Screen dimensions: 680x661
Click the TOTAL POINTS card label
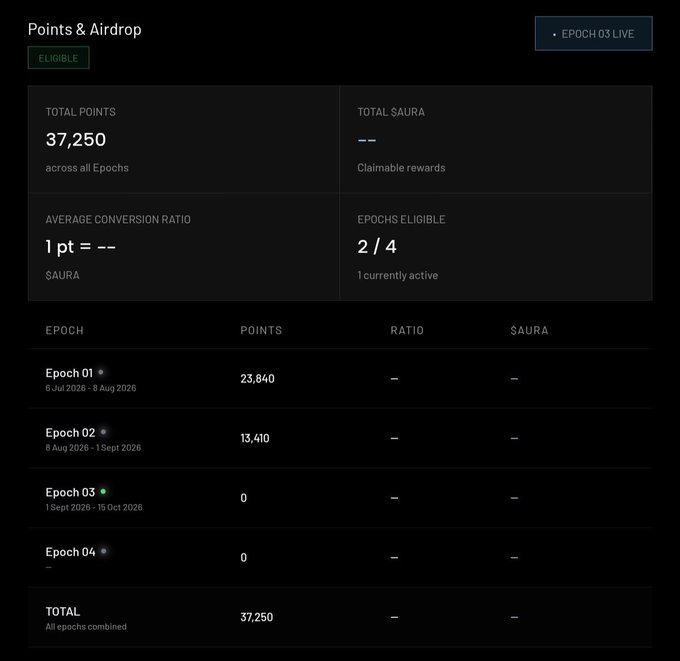point(81,112)
